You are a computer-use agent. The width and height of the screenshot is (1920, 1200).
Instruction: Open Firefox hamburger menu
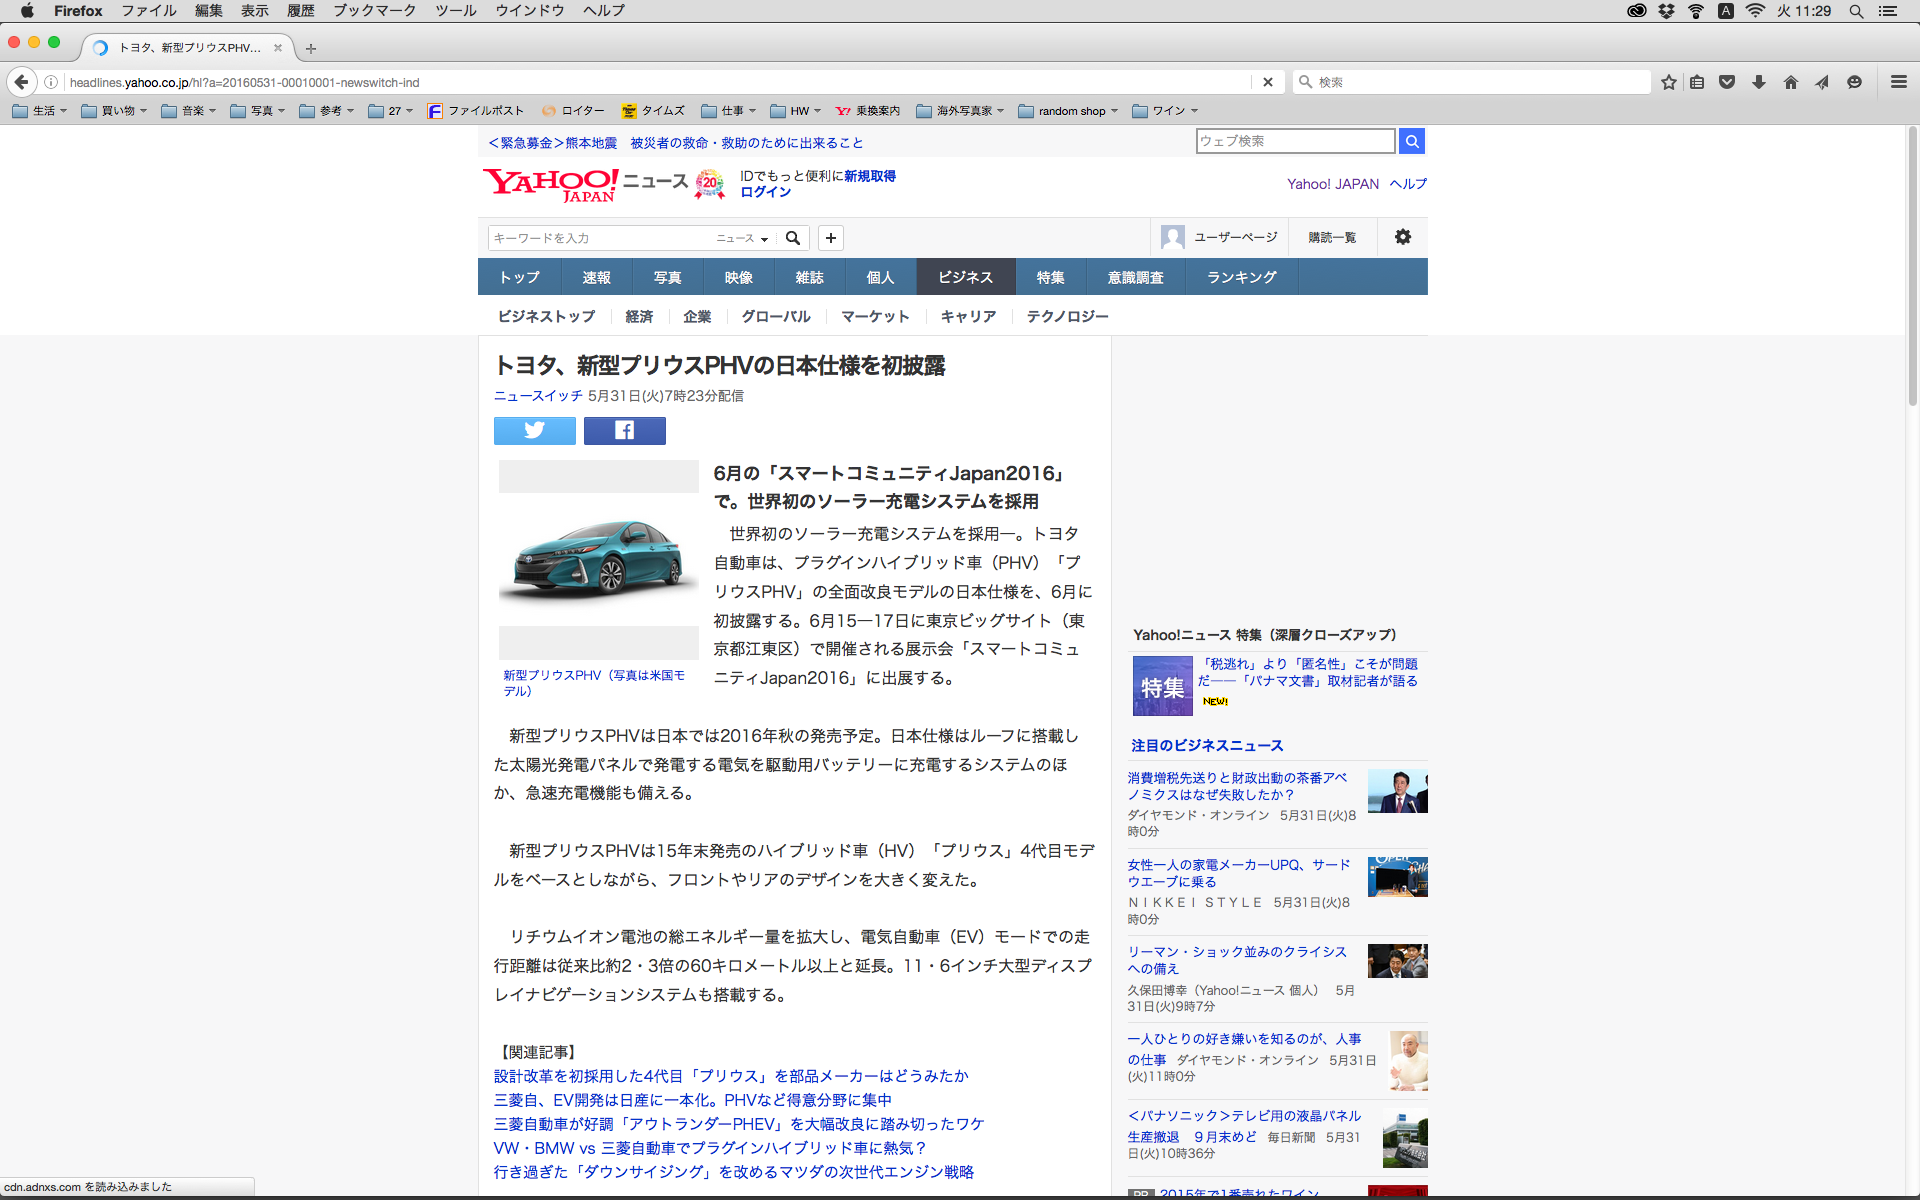click(1898, 82)
